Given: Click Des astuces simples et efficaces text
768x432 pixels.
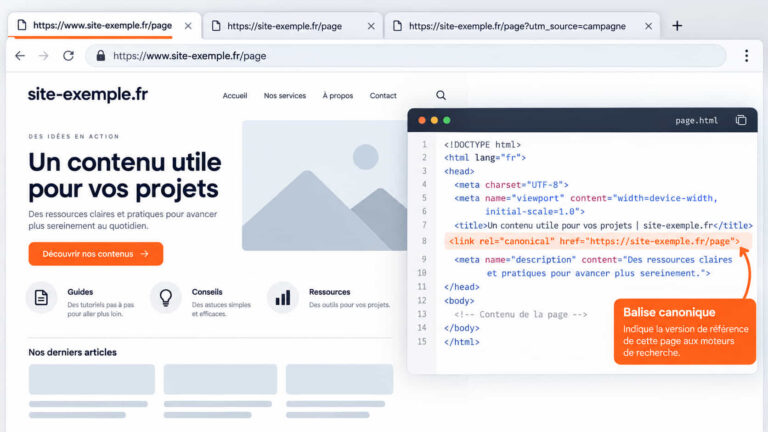Looking at the screenshot, I should [221, 309].
